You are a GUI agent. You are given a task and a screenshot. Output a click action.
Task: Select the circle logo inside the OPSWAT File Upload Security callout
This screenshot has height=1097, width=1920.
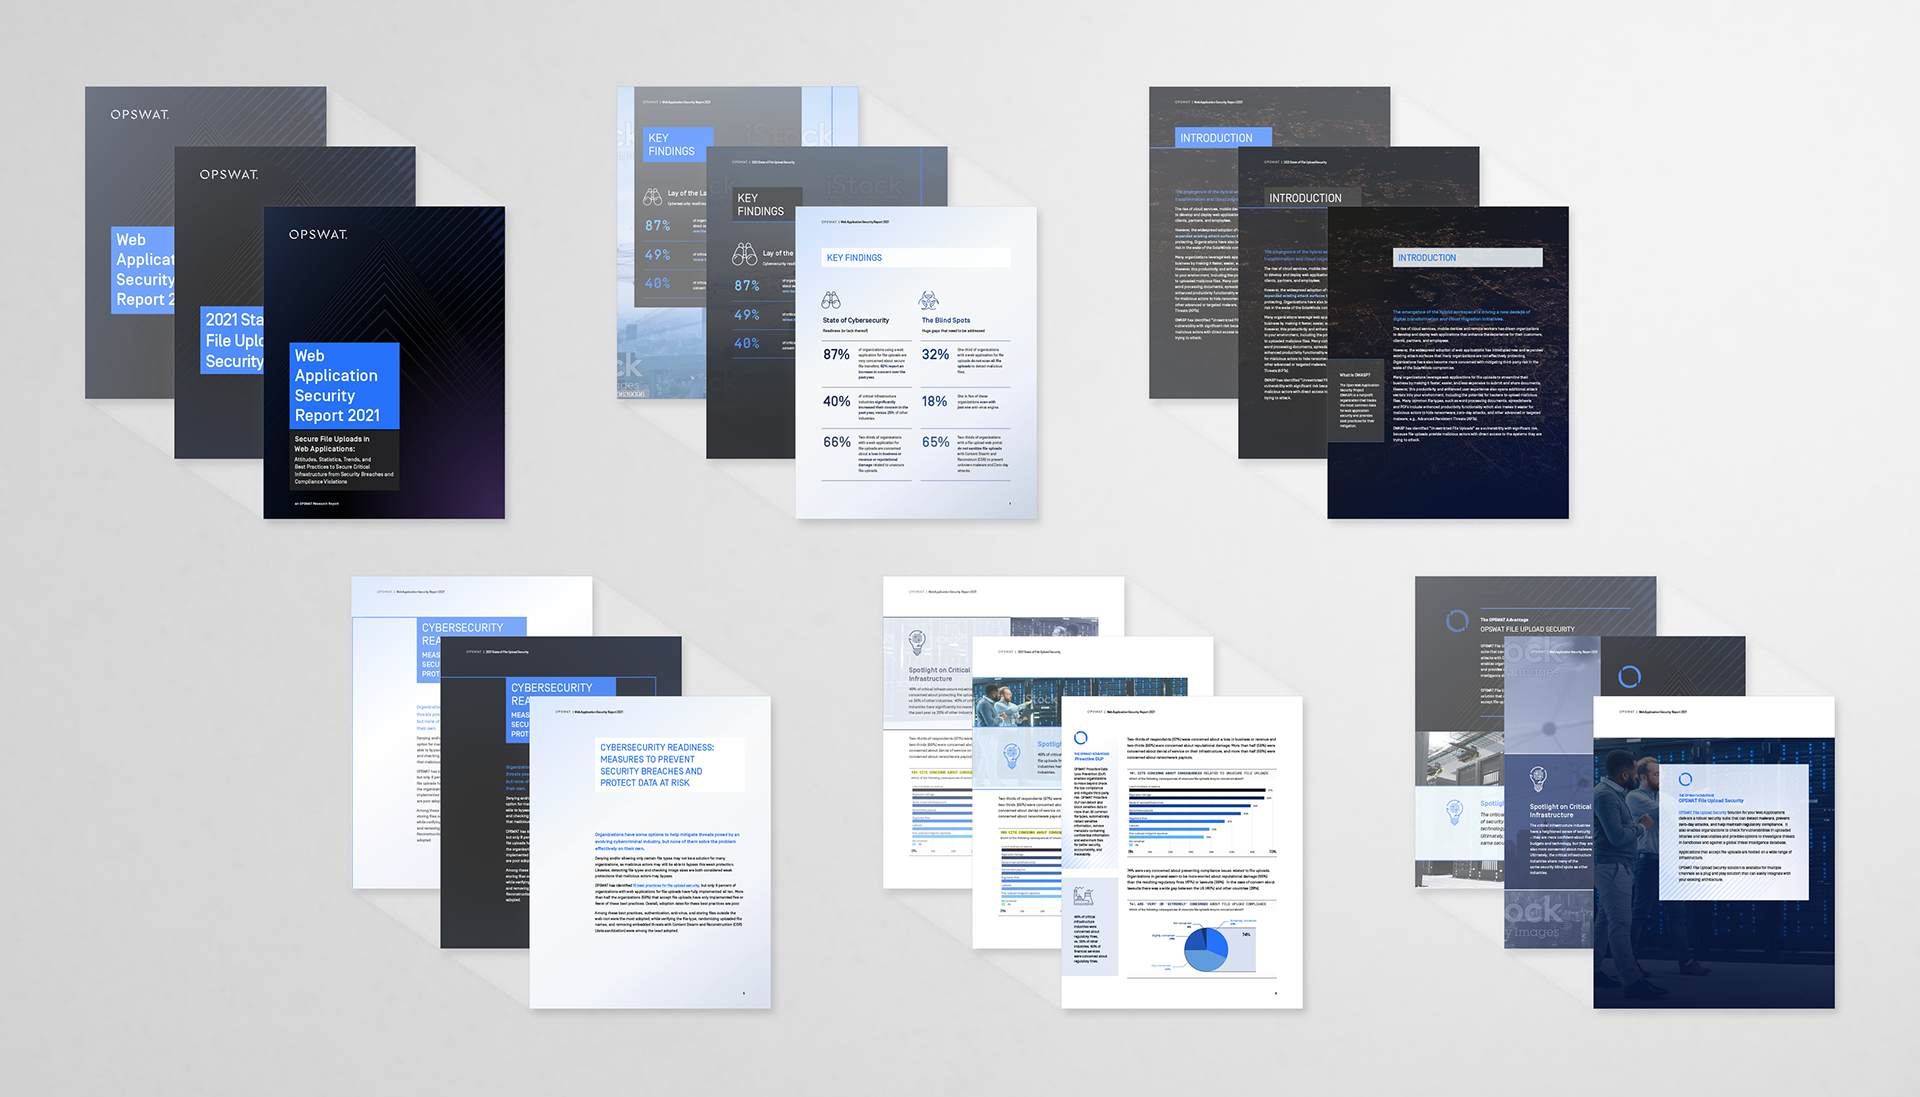(1686, 779)
